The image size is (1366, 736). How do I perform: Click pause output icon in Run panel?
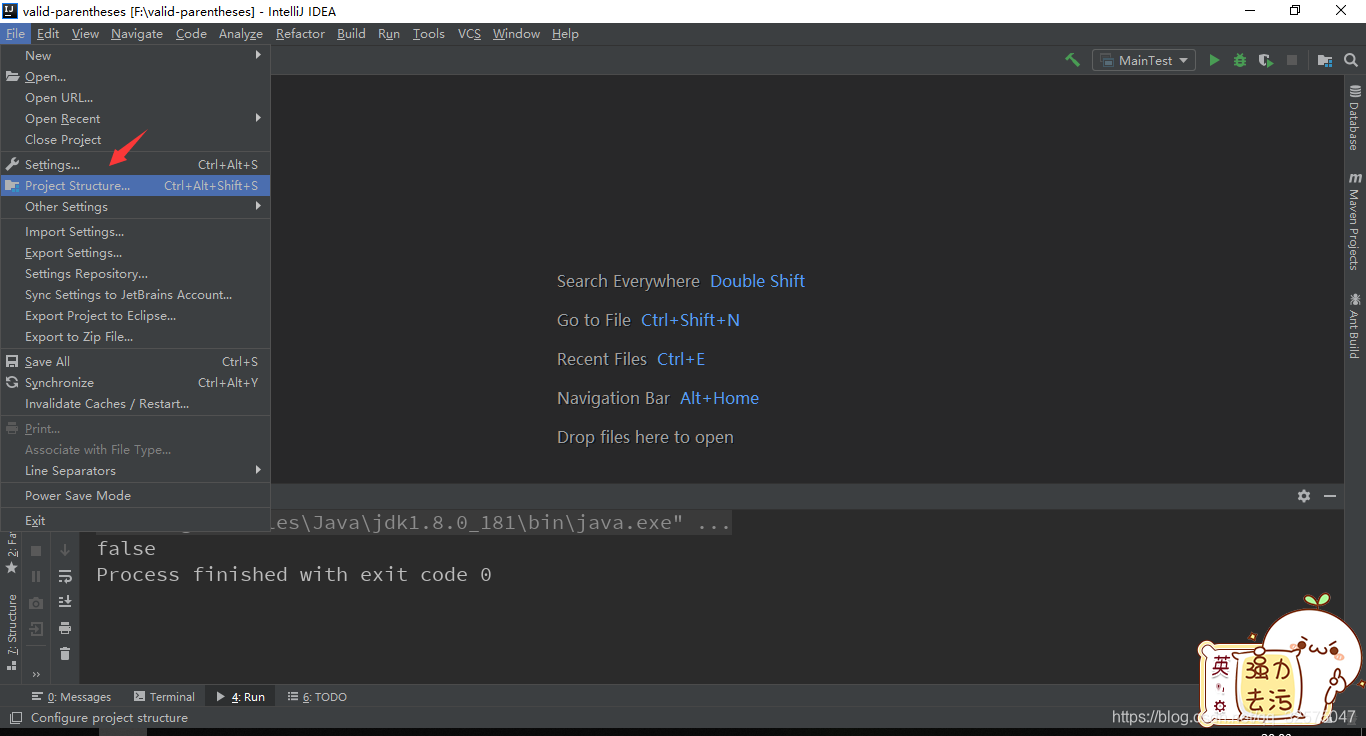[36, 576]
